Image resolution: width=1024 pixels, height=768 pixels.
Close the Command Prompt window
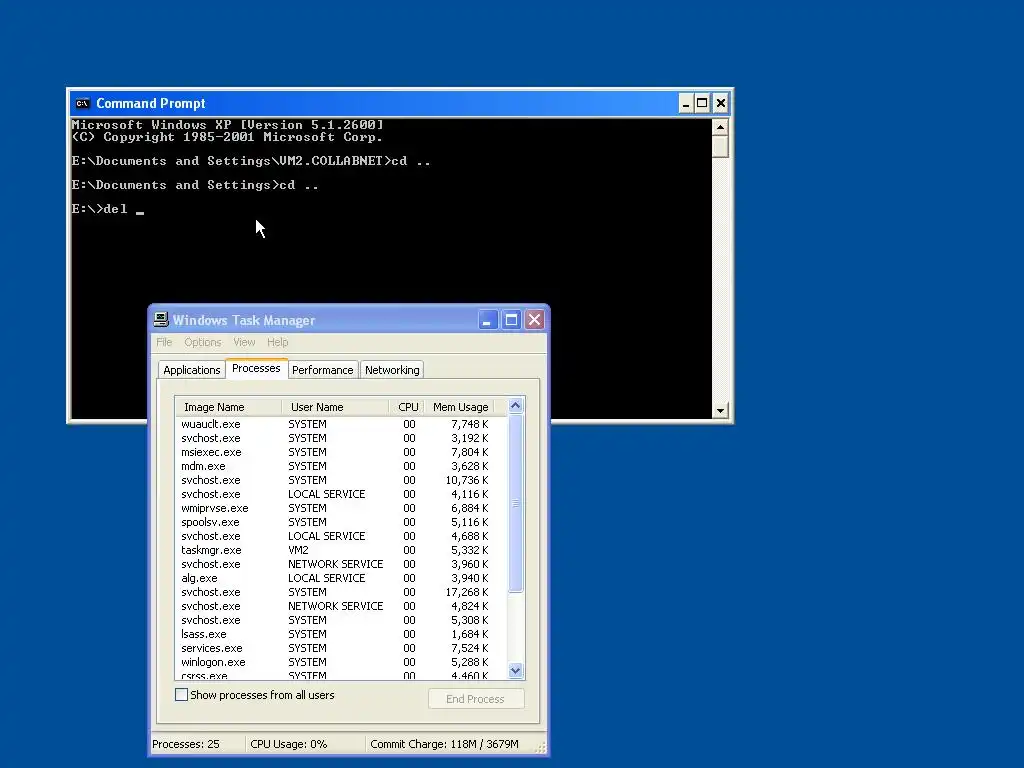(720, 103)
